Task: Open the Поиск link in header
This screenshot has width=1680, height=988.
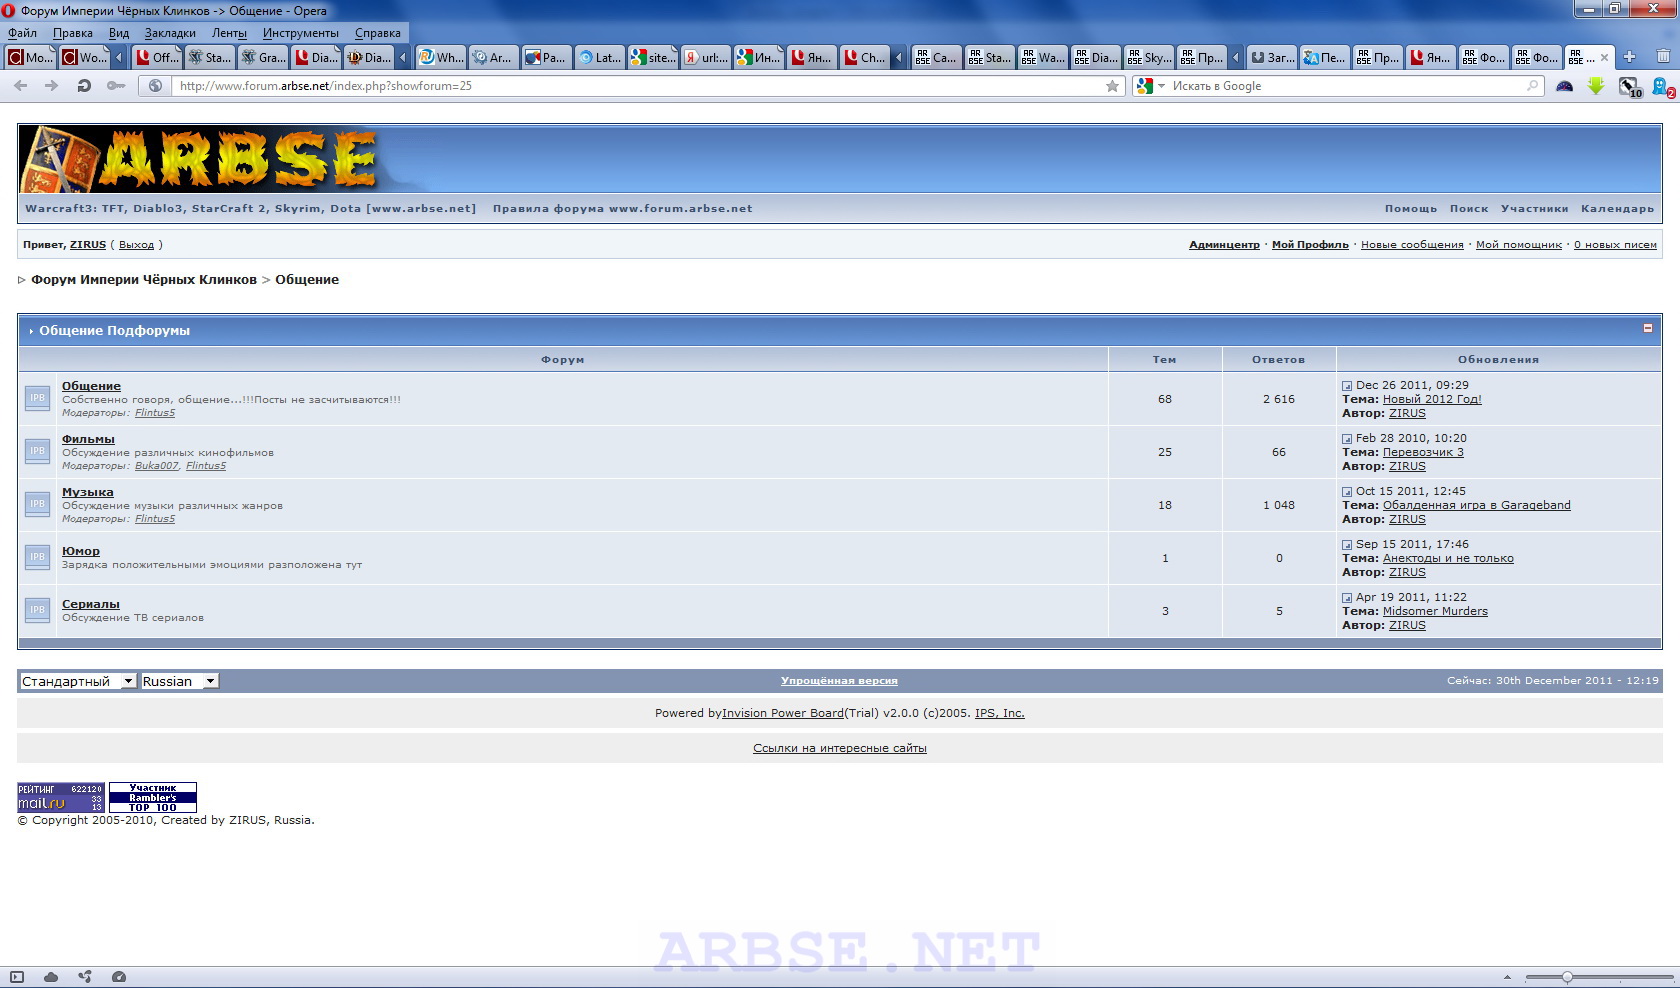Action: 1469,209
